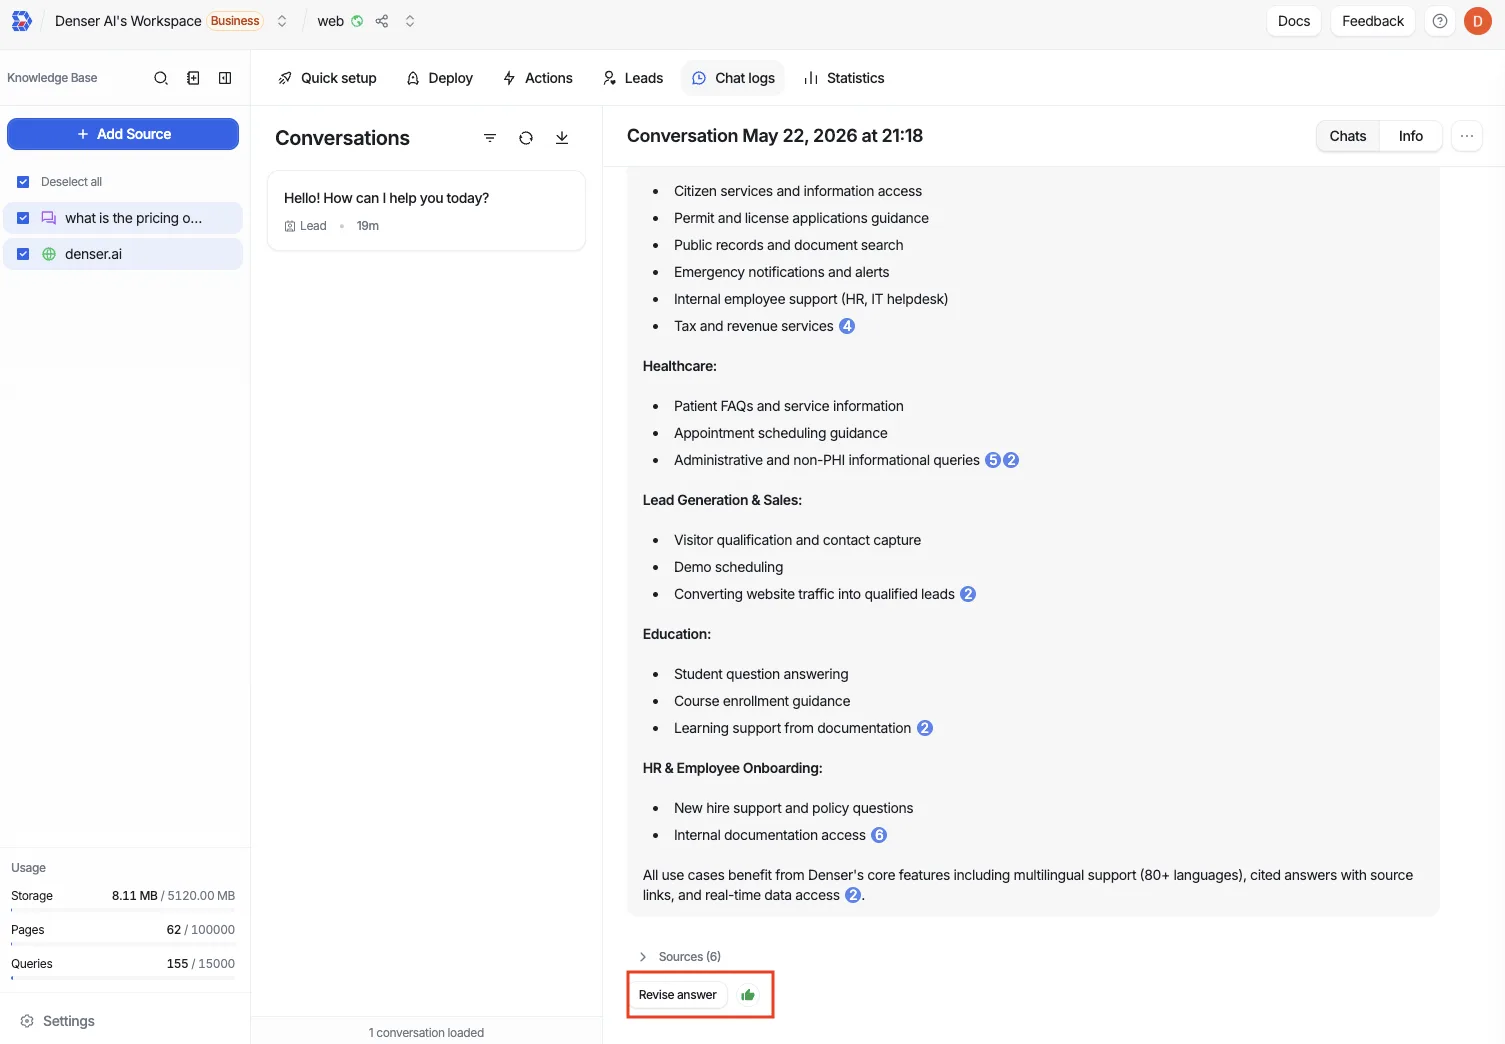Select the Info view tab
The image size is (1505, 1044).
click(1411, 136)
